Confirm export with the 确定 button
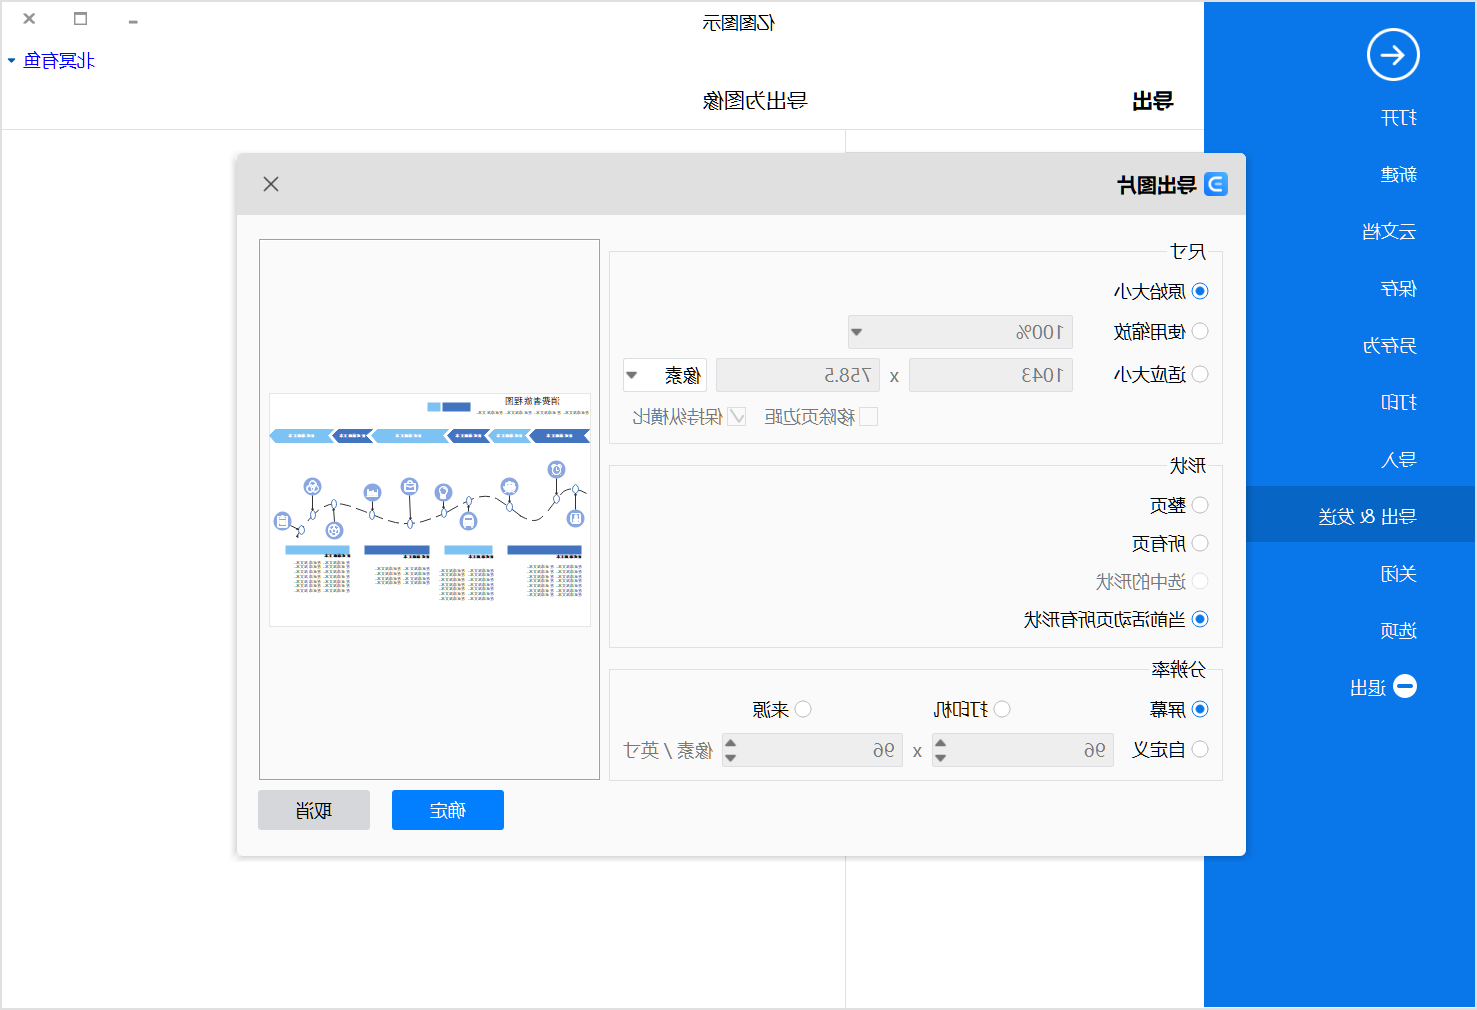The image size is (1477, 1010). click(448, 810)
